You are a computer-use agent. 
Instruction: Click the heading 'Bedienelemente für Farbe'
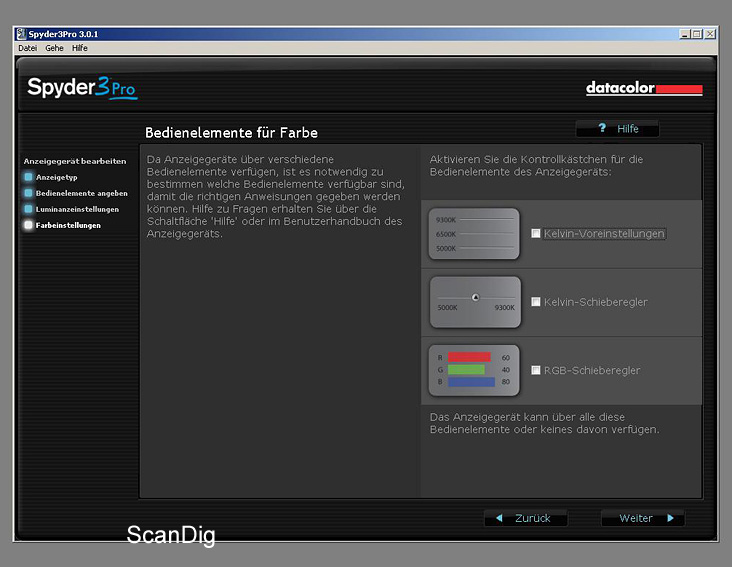point(231,133)
